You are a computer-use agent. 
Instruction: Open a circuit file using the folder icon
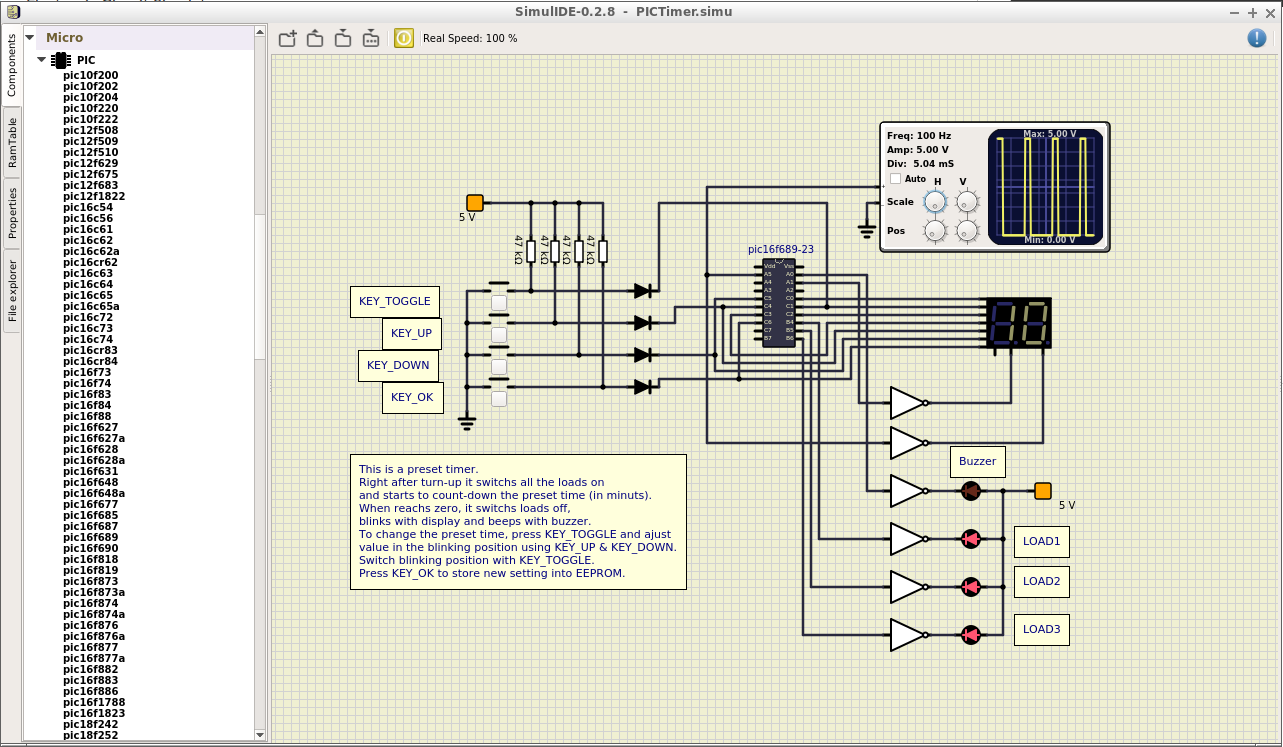(315, 37)
